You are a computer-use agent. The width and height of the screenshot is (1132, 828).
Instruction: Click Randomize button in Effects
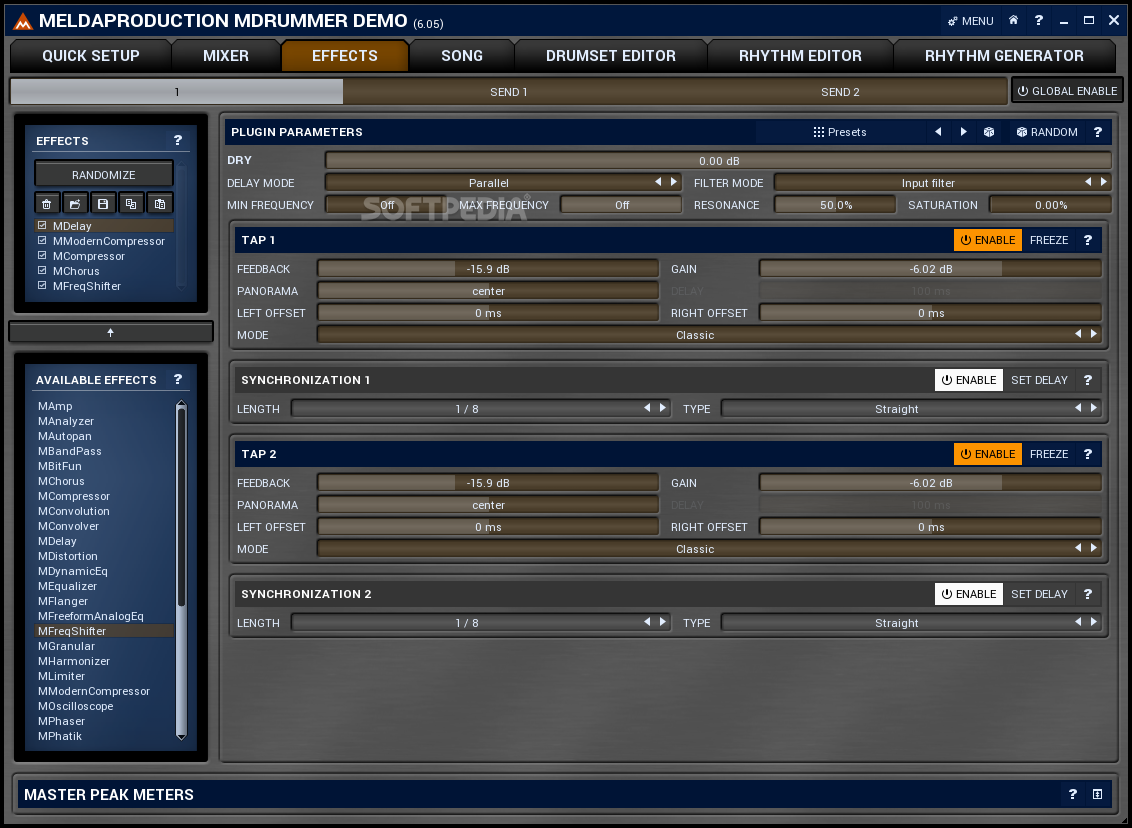coord(104,175)
